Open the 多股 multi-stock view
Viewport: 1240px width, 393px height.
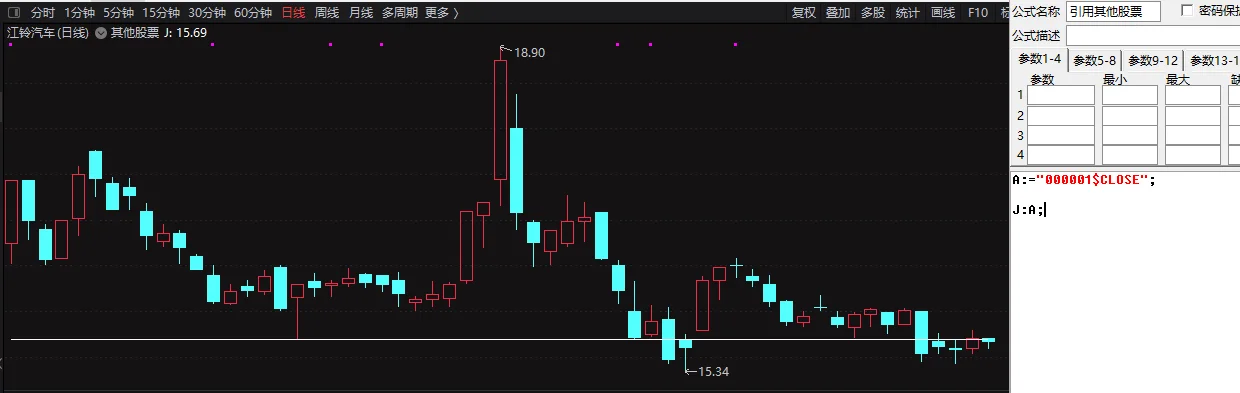(873, 13)
